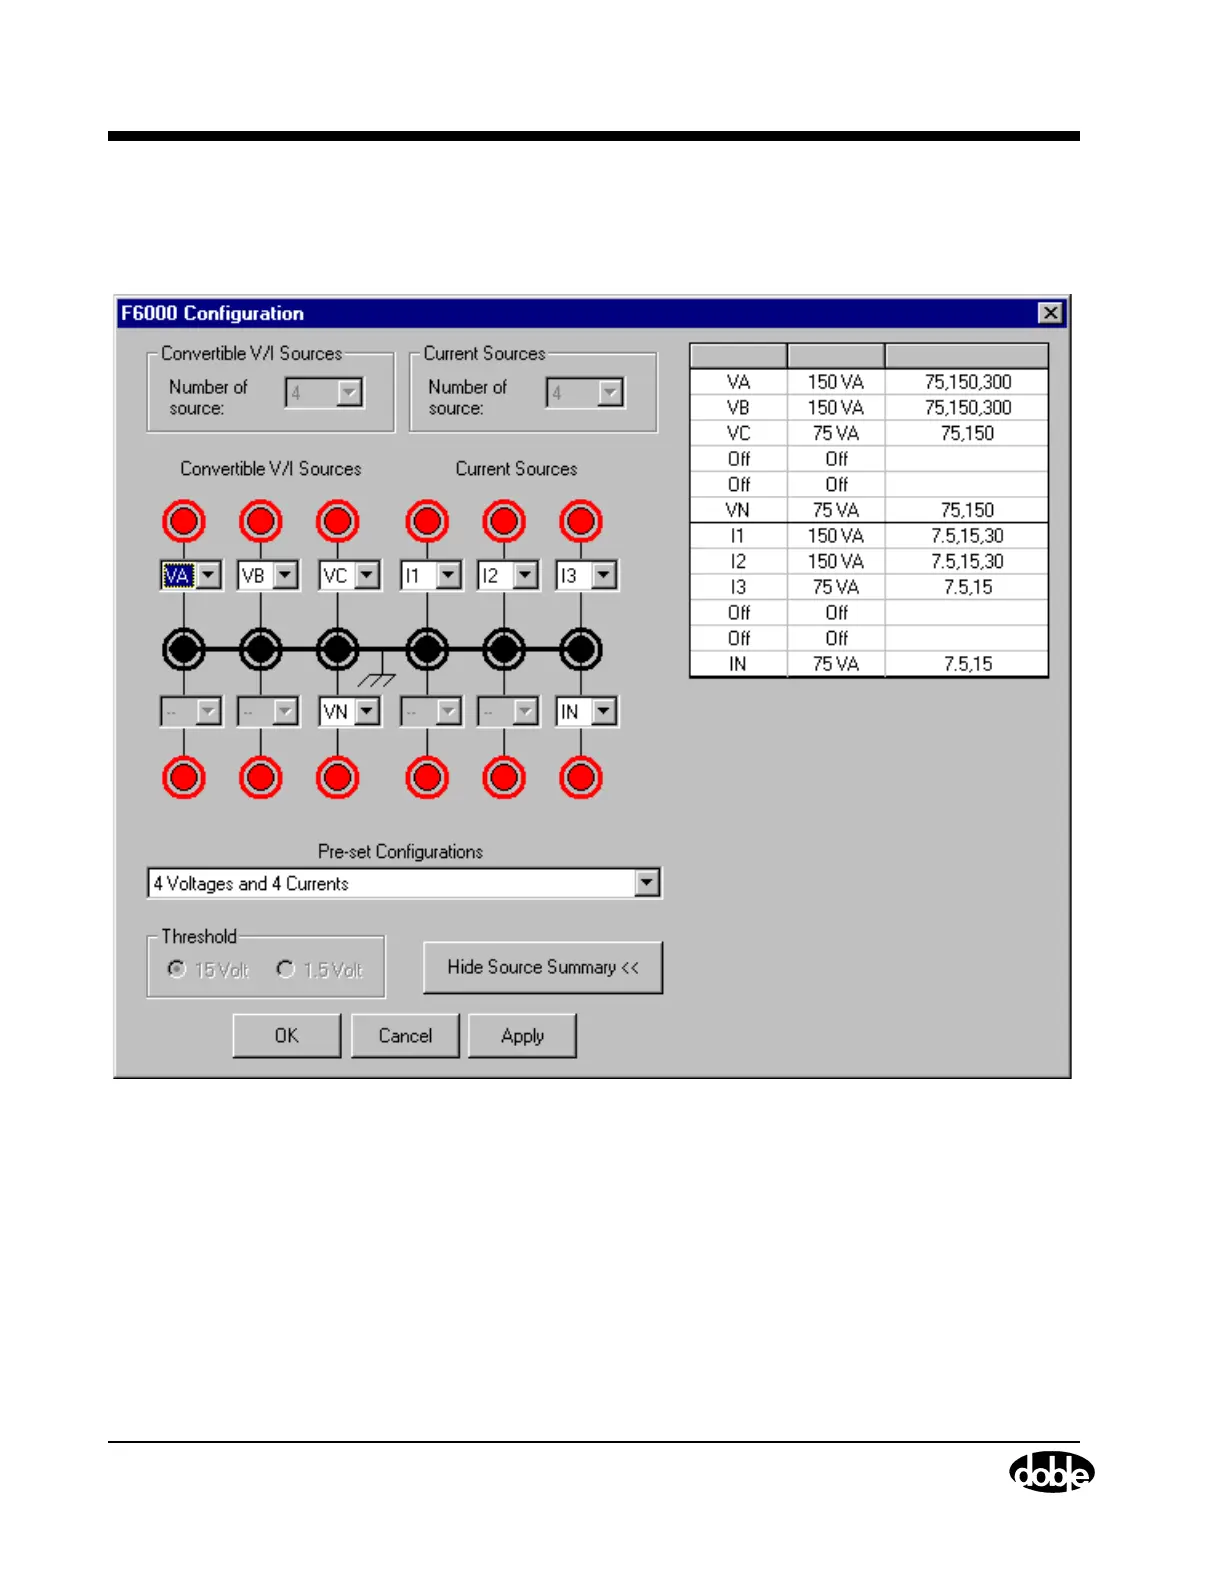1224x1584 pixels.
Task: Click the black common terminal below VB
Action: coord(261,649)
